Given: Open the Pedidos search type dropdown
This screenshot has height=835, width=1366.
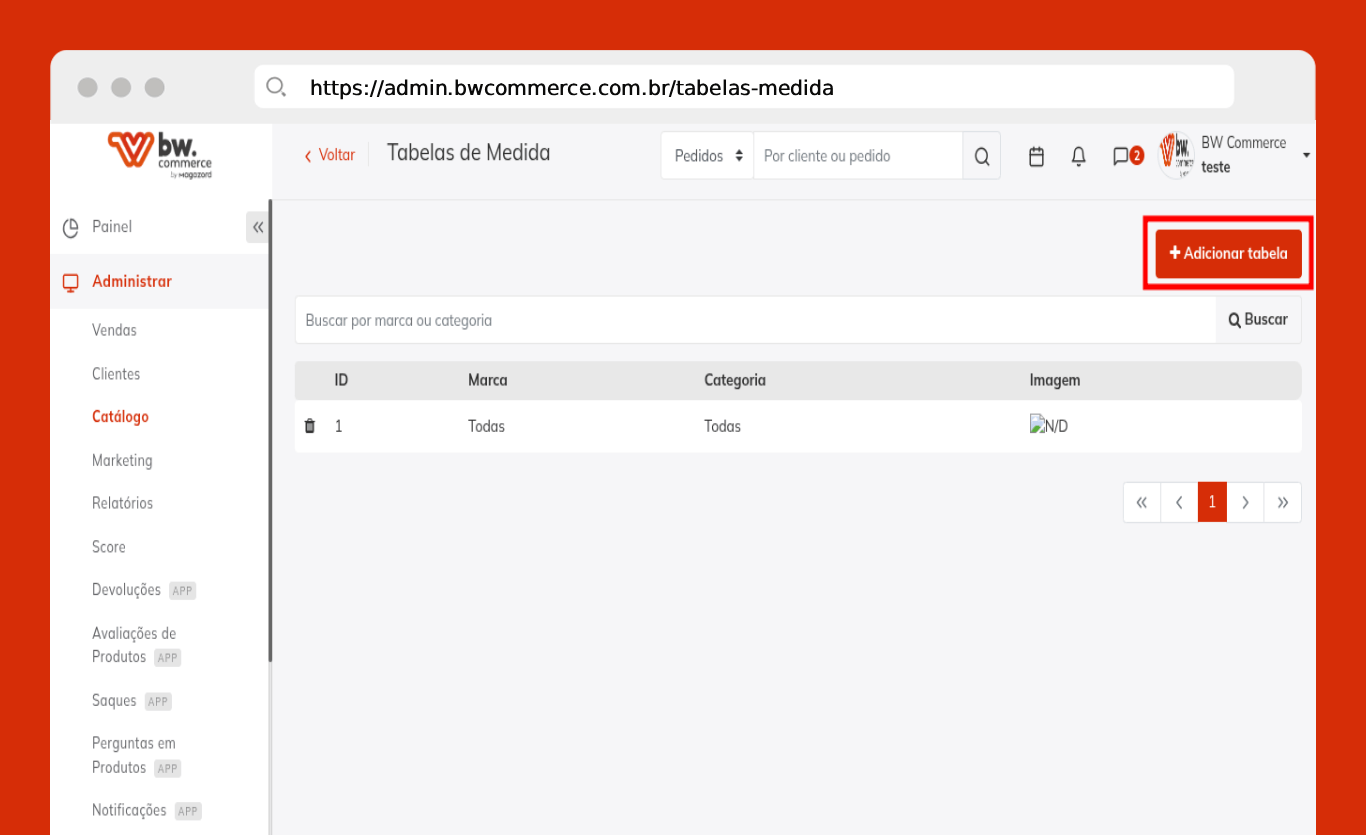Looking at the screenshot, I should click(708, 157).
